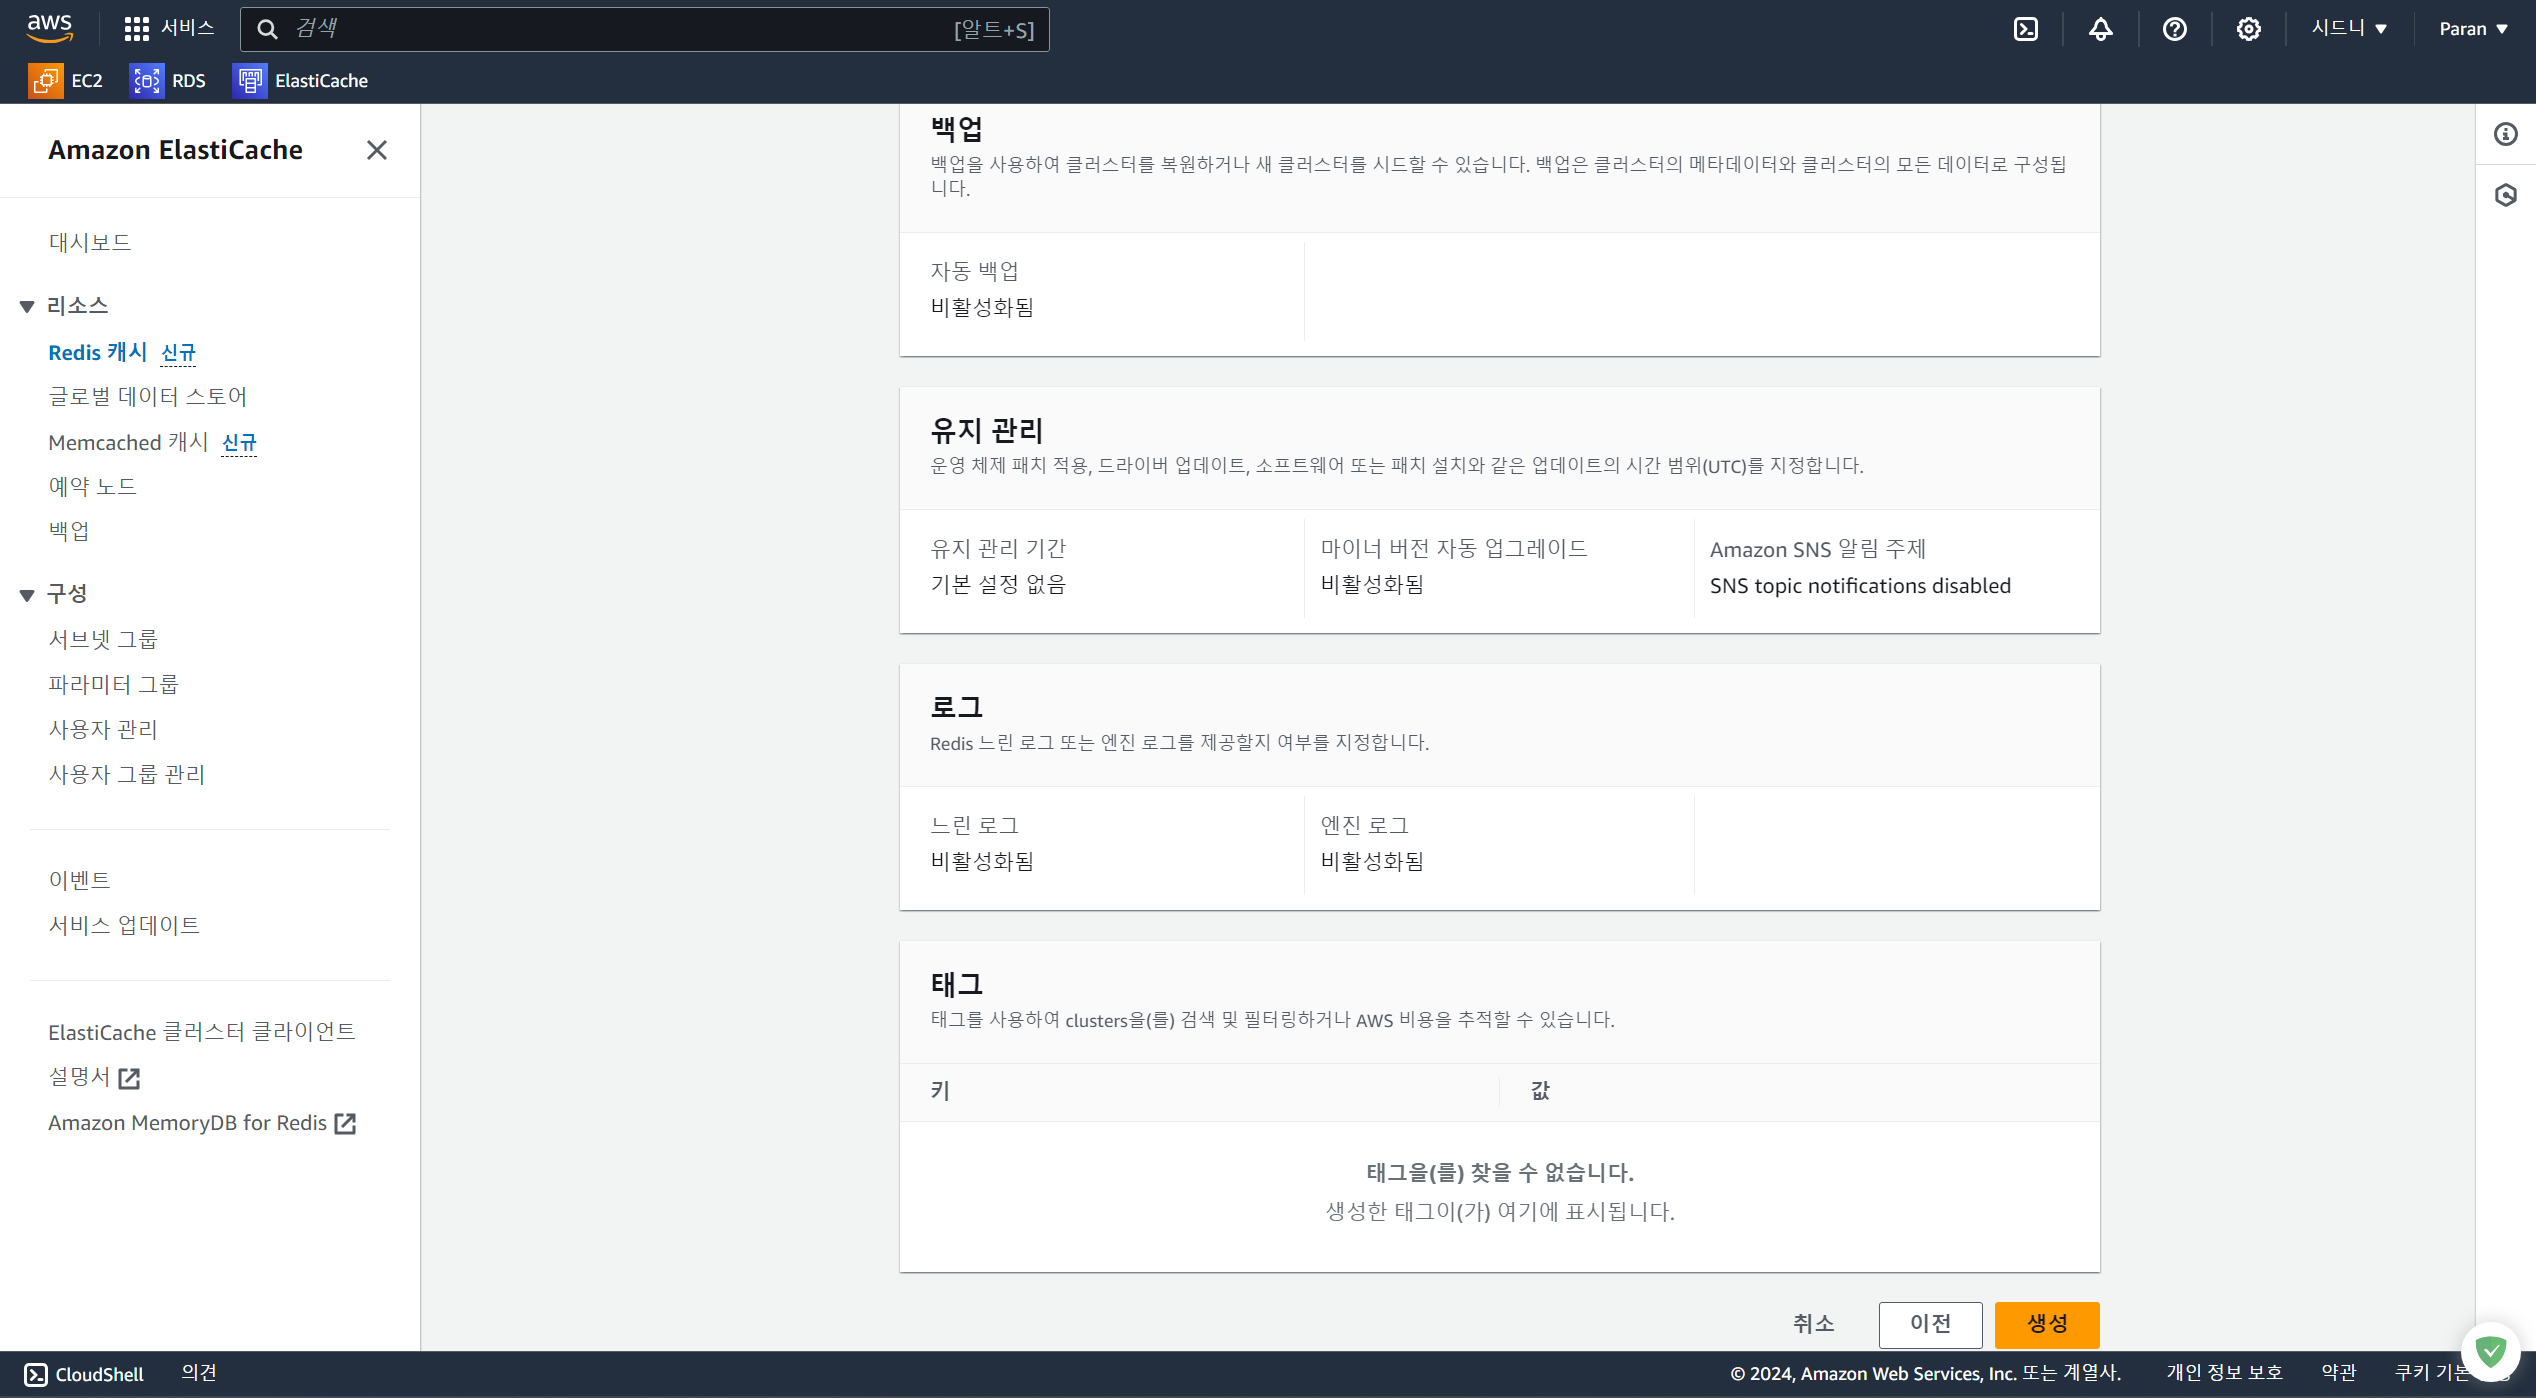Open 파라미터 그룹

113,685
